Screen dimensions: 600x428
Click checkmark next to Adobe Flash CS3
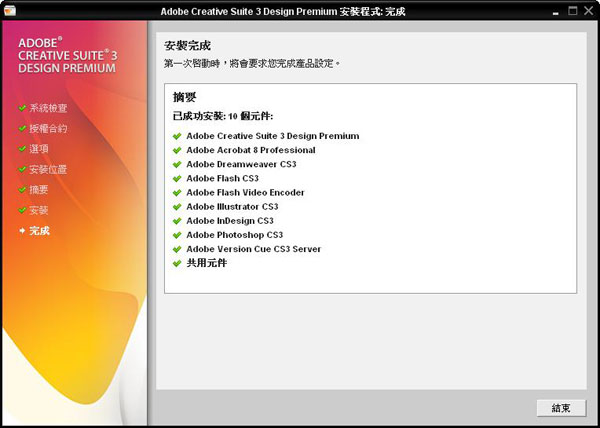(177, 179)
